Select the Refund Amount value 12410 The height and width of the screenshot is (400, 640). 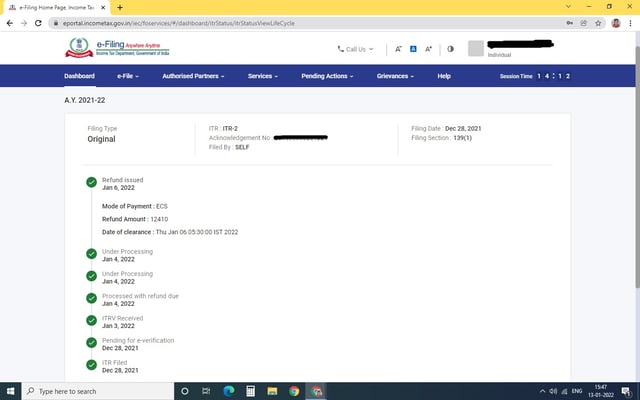pyautogui.click(x=159, y=219)
